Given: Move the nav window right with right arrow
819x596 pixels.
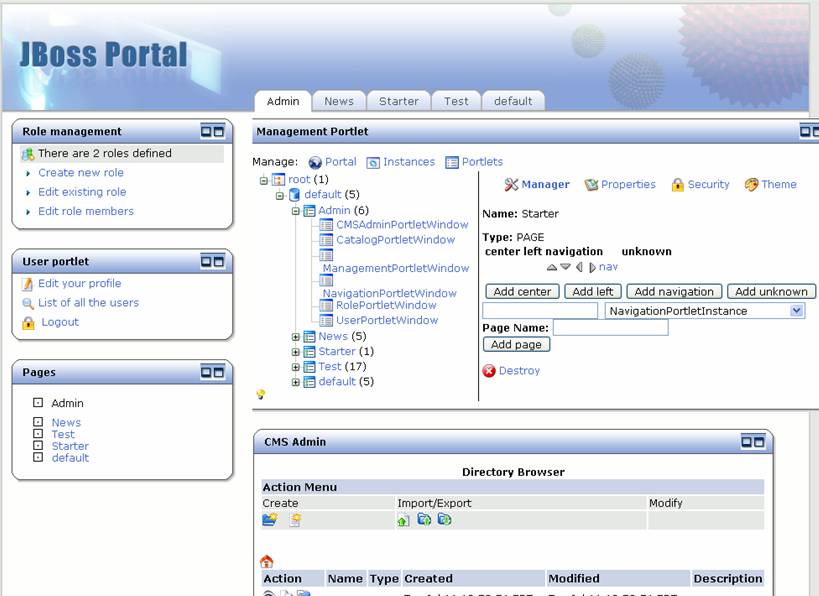Looking at the screenshot, I should 592,267.
